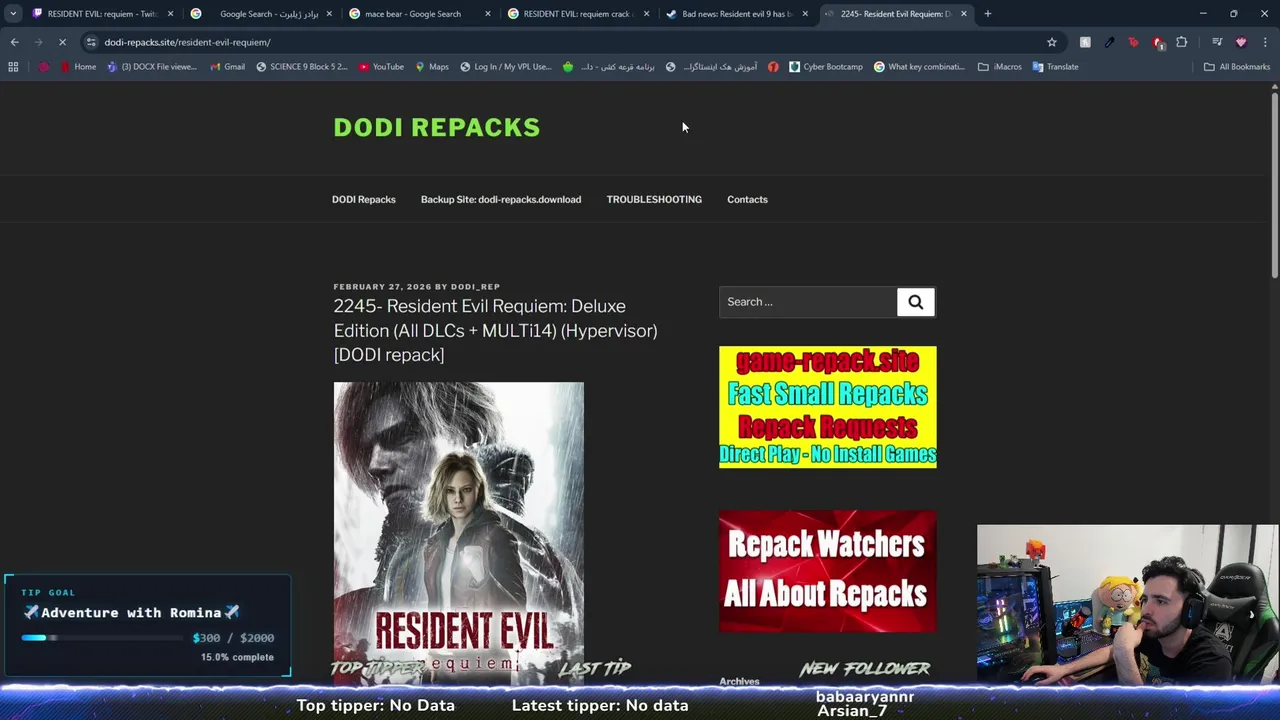The height and width of the screenshot is (720, 1280).
Task: Close the mace bear Google Search tab
Action: tap(488, 14)
